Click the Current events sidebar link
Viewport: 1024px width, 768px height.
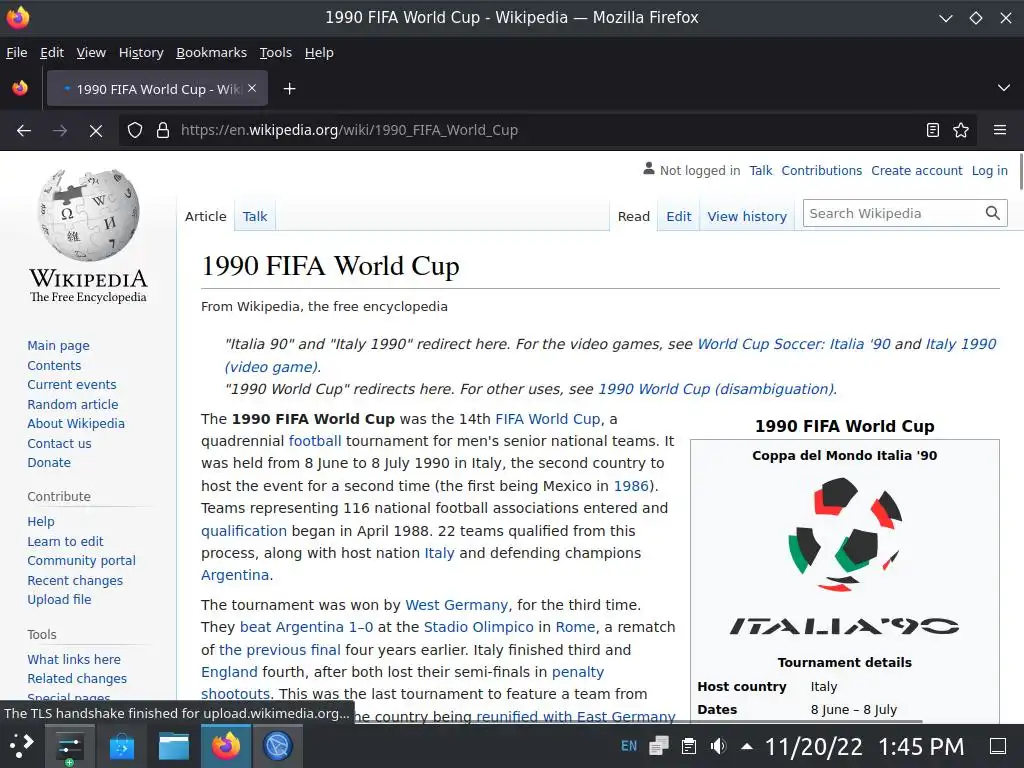pyautogui.click(x=72, y=385)
